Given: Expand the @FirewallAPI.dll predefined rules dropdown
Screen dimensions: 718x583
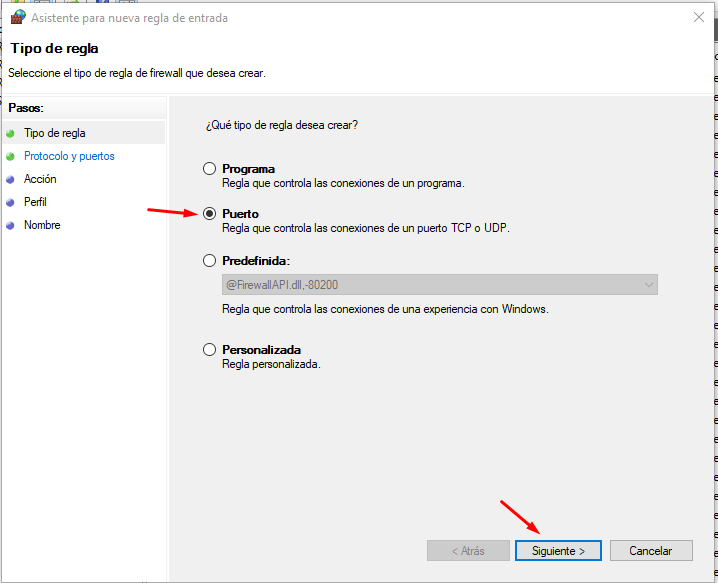Looking at the screenshot, I should (x=648, y=285).
